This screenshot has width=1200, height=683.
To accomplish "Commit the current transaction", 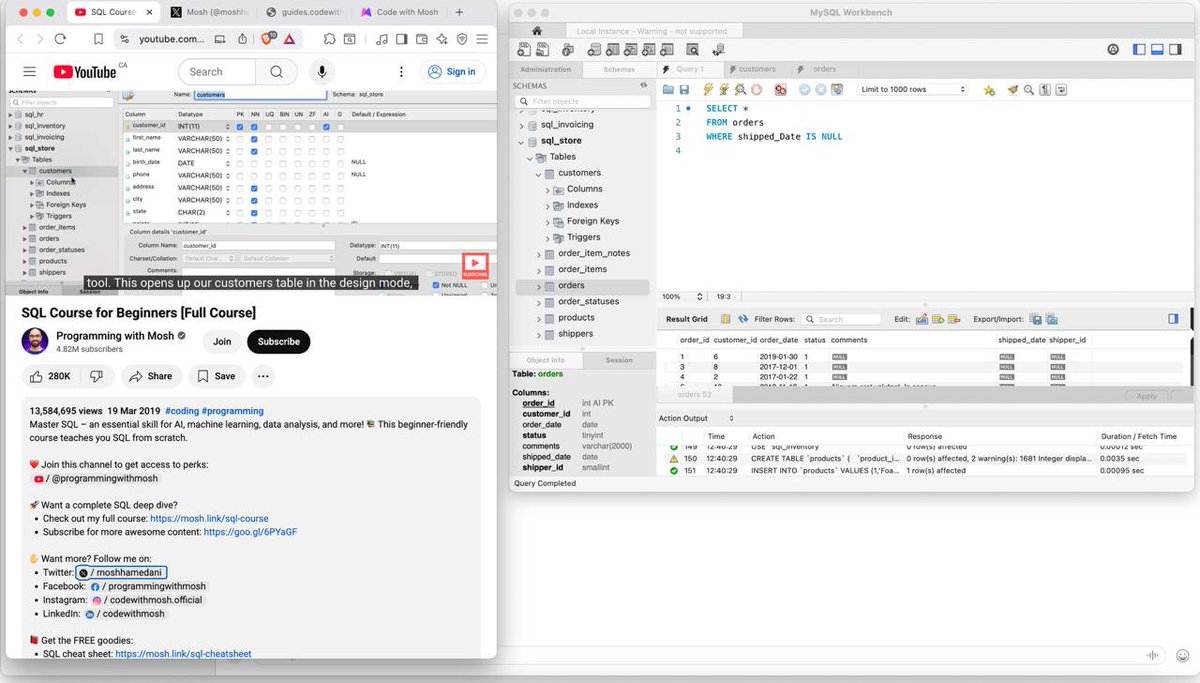I will [805, 90].
